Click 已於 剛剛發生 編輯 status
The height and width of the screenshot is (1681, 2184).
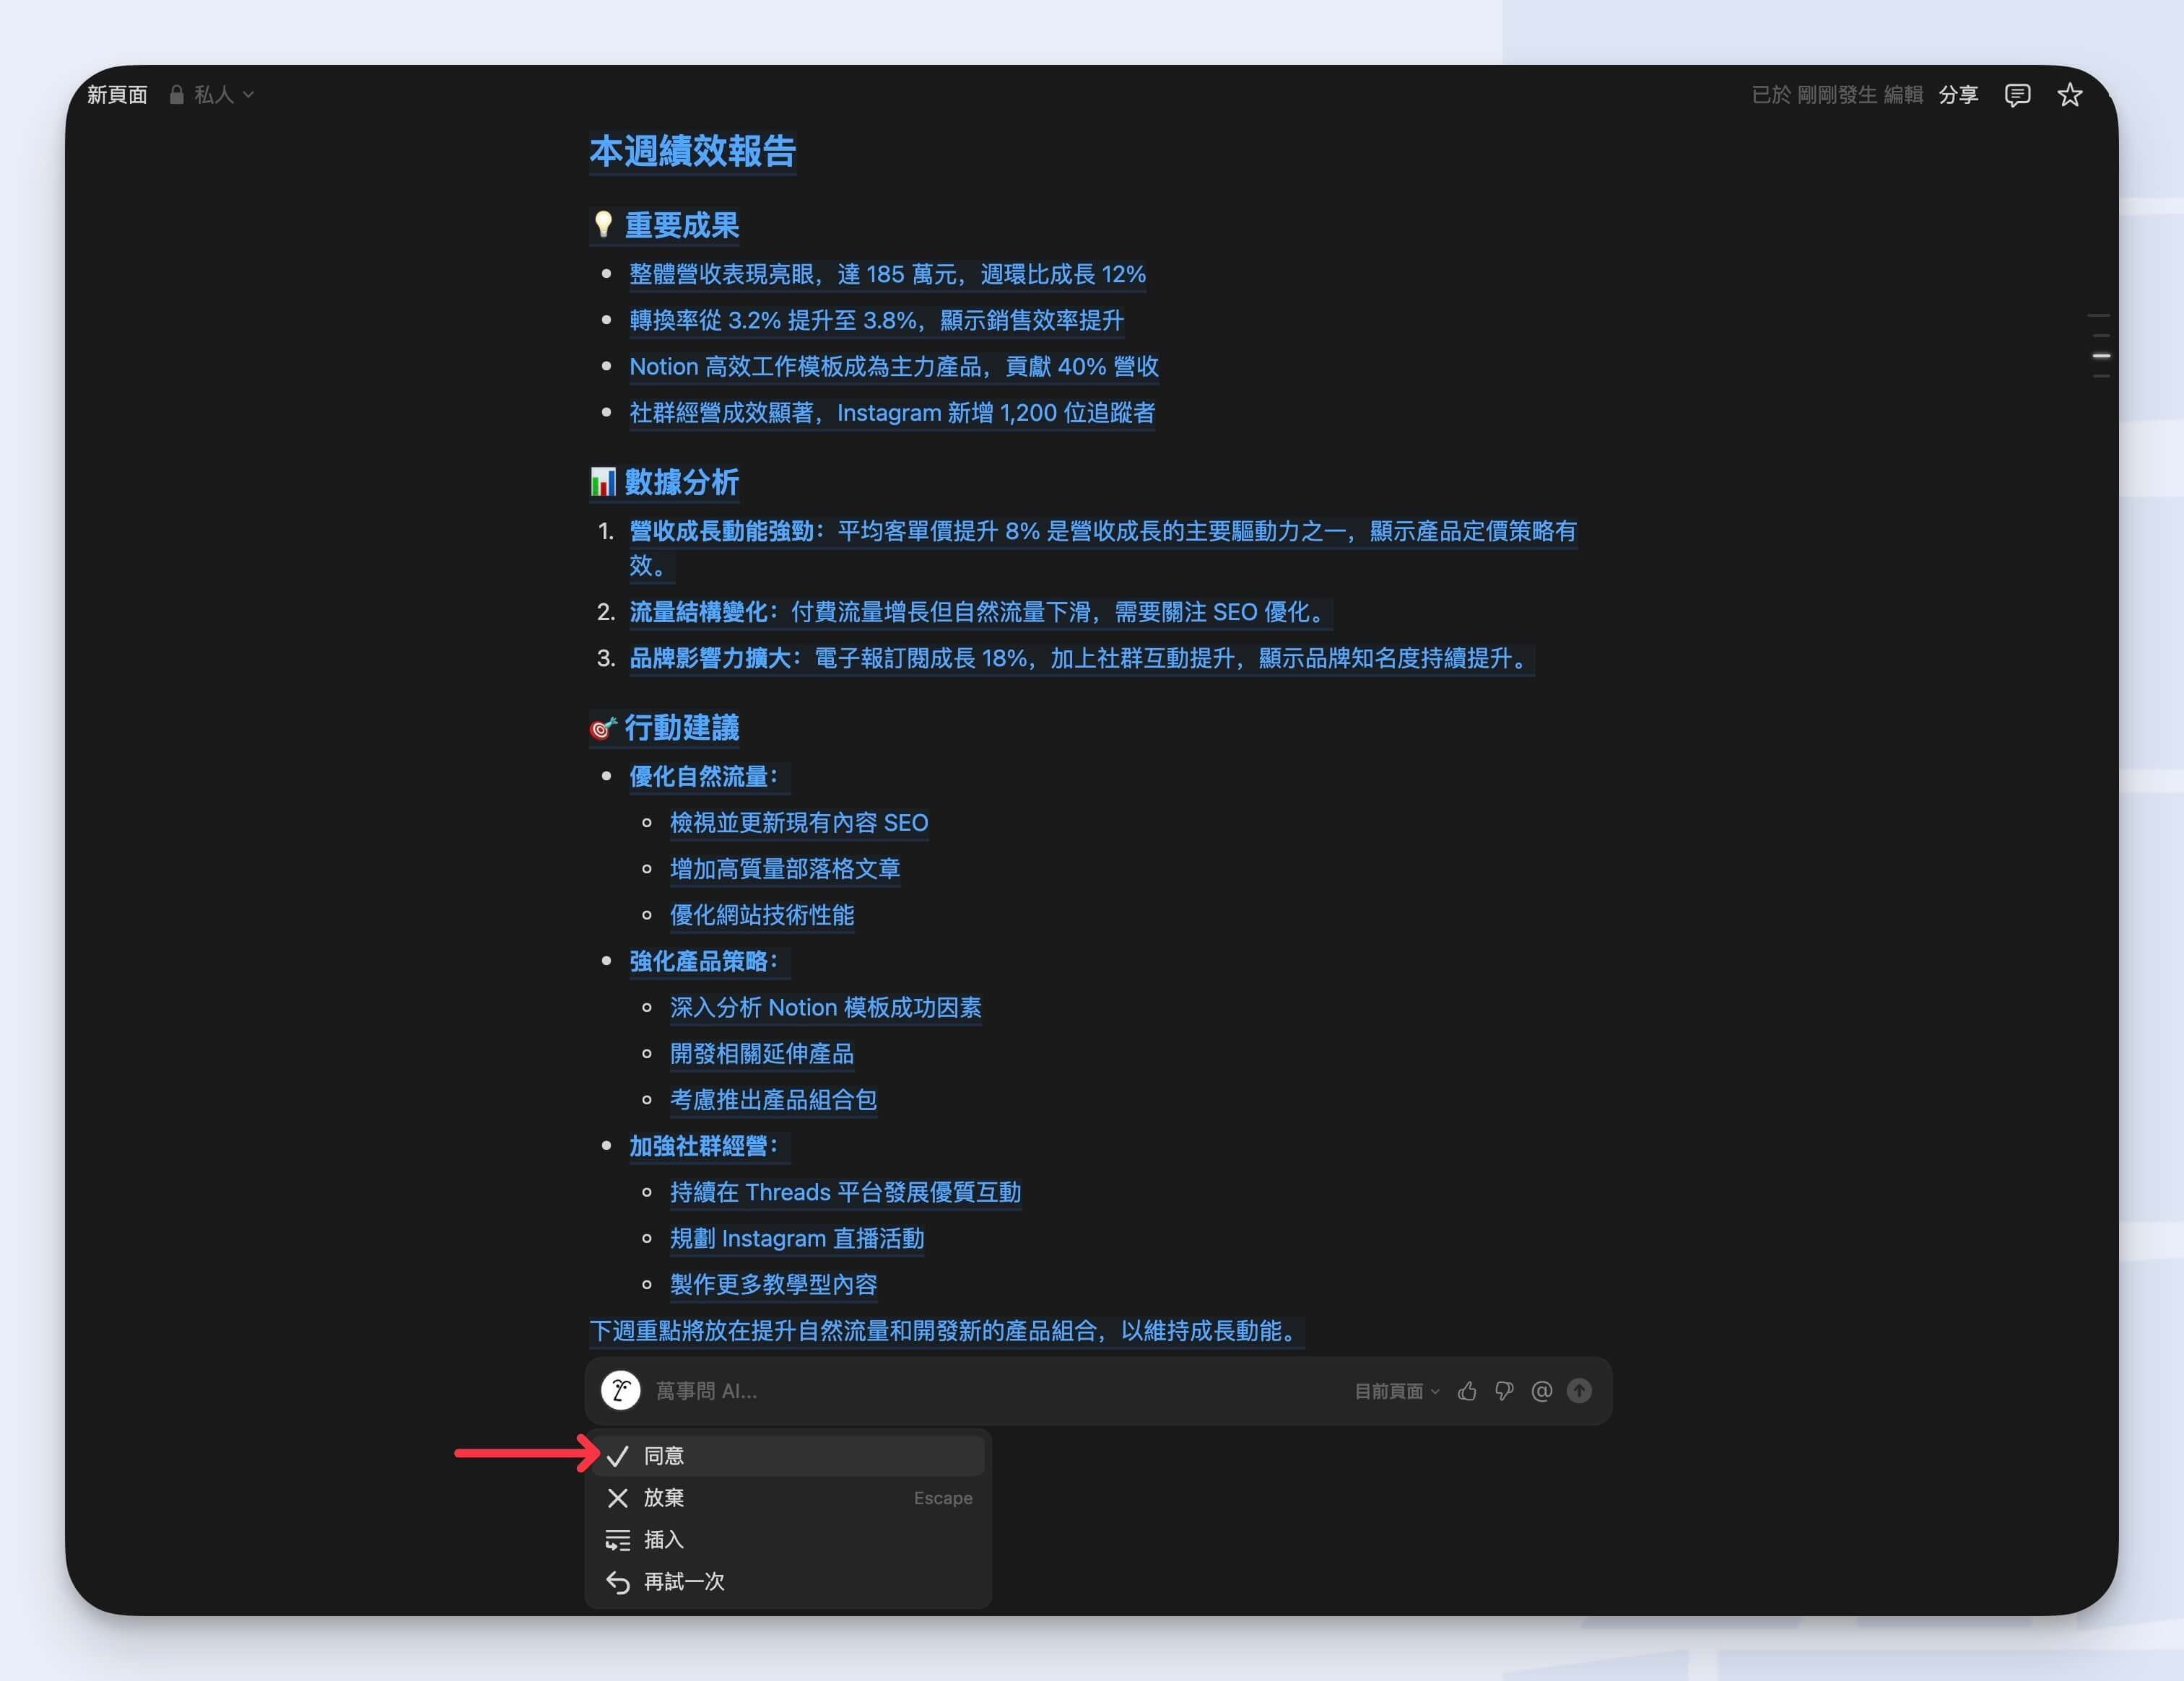pos(1837,95)
